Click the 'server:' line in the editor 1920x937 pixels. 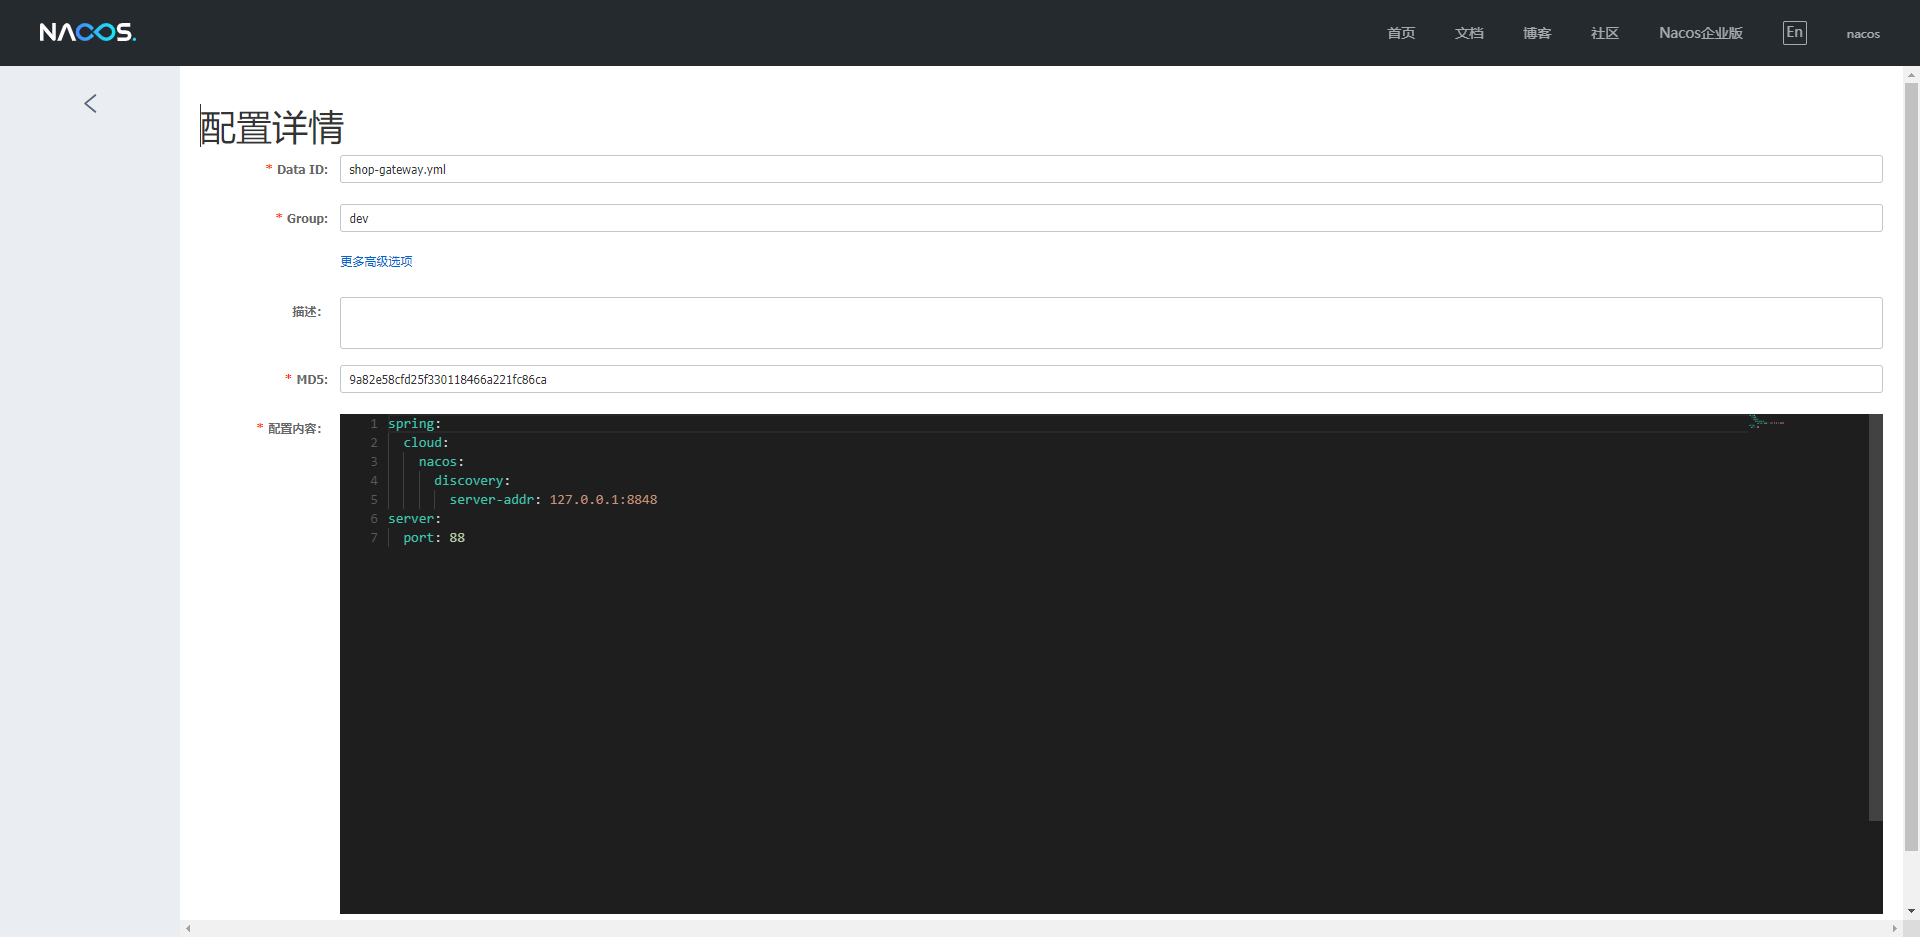pyautogui.click(x=414, y=519)
